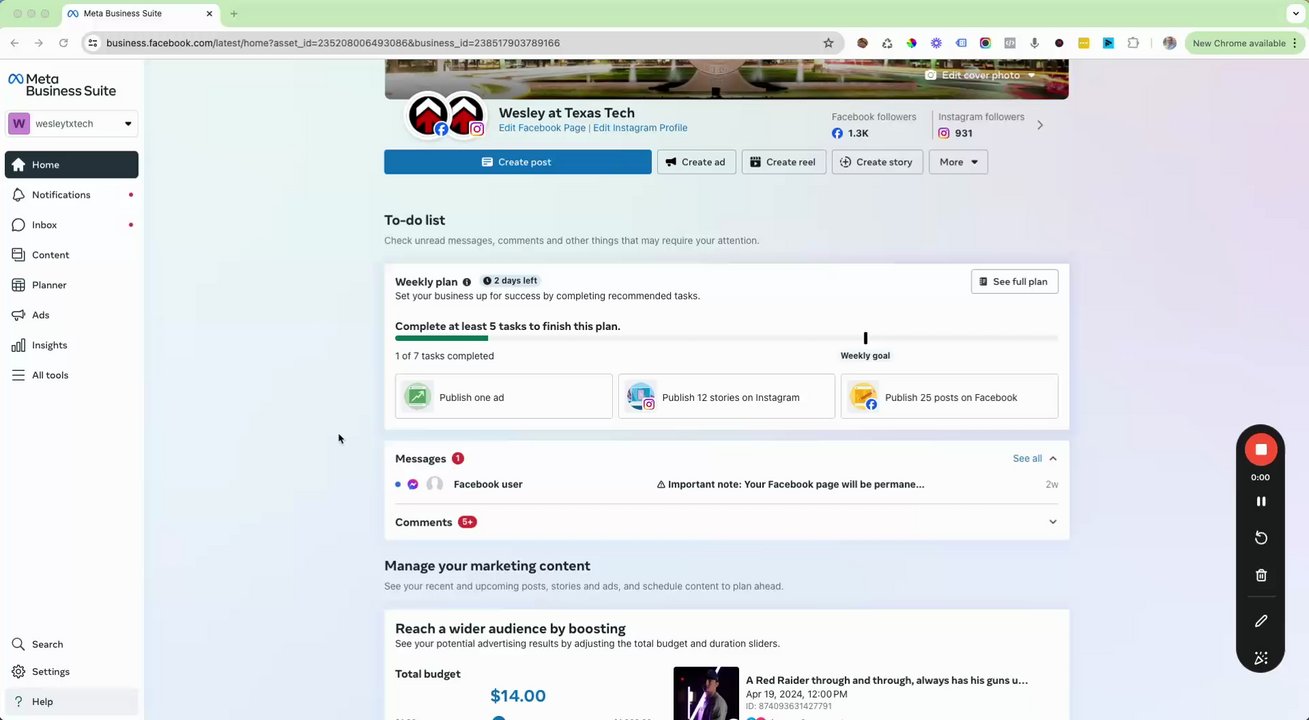Open the Facebook user message

pos(727,485)
